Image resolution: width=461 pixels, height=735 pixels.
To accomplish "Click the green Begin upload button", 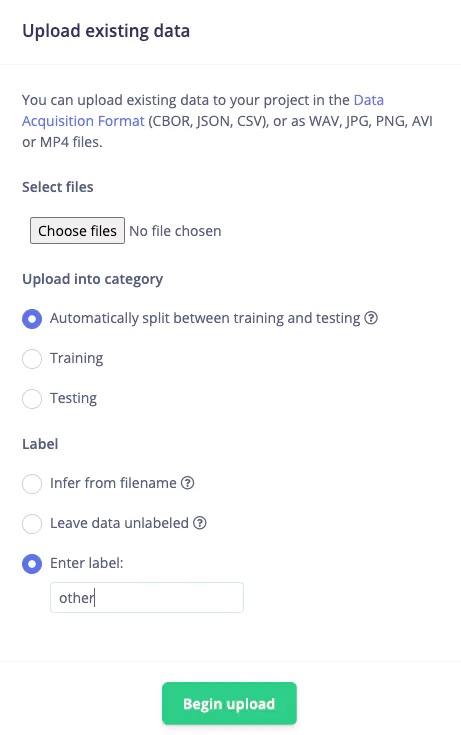I will point(229,704).
